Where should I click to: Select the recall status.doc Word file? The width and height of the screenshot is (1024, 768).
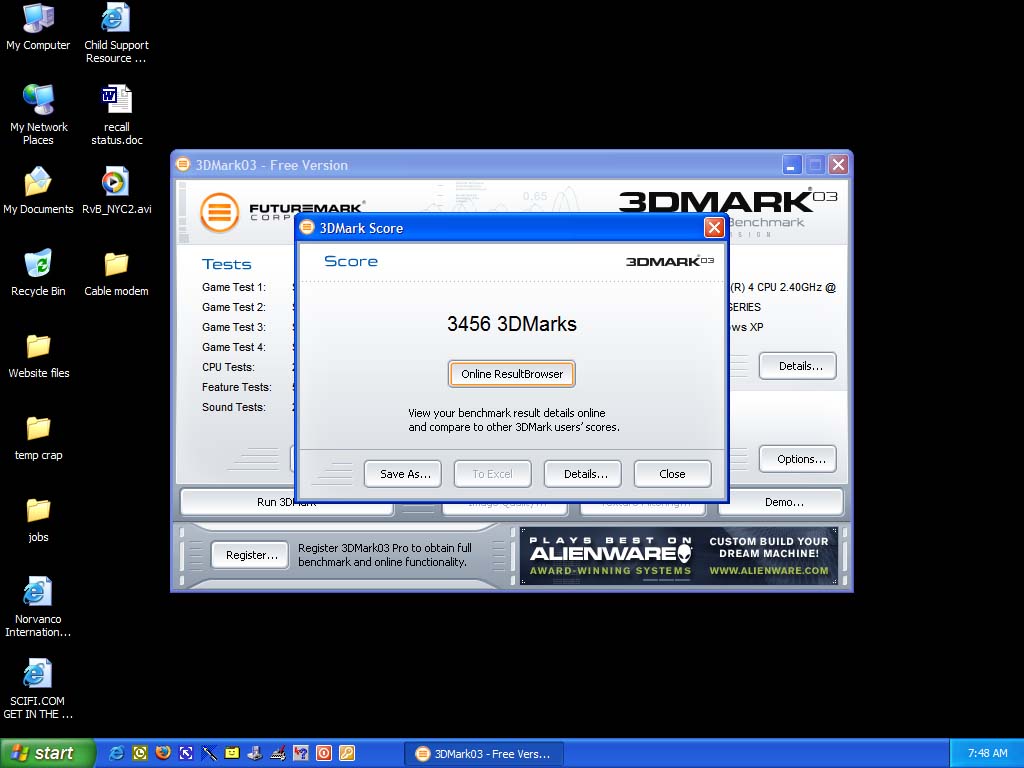tap(117, 114)
